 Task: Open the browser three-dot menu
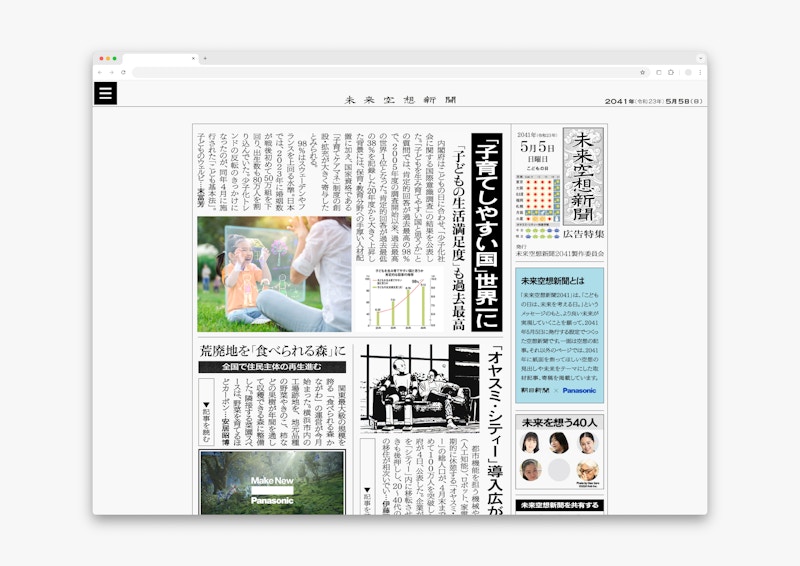[699, 72]
